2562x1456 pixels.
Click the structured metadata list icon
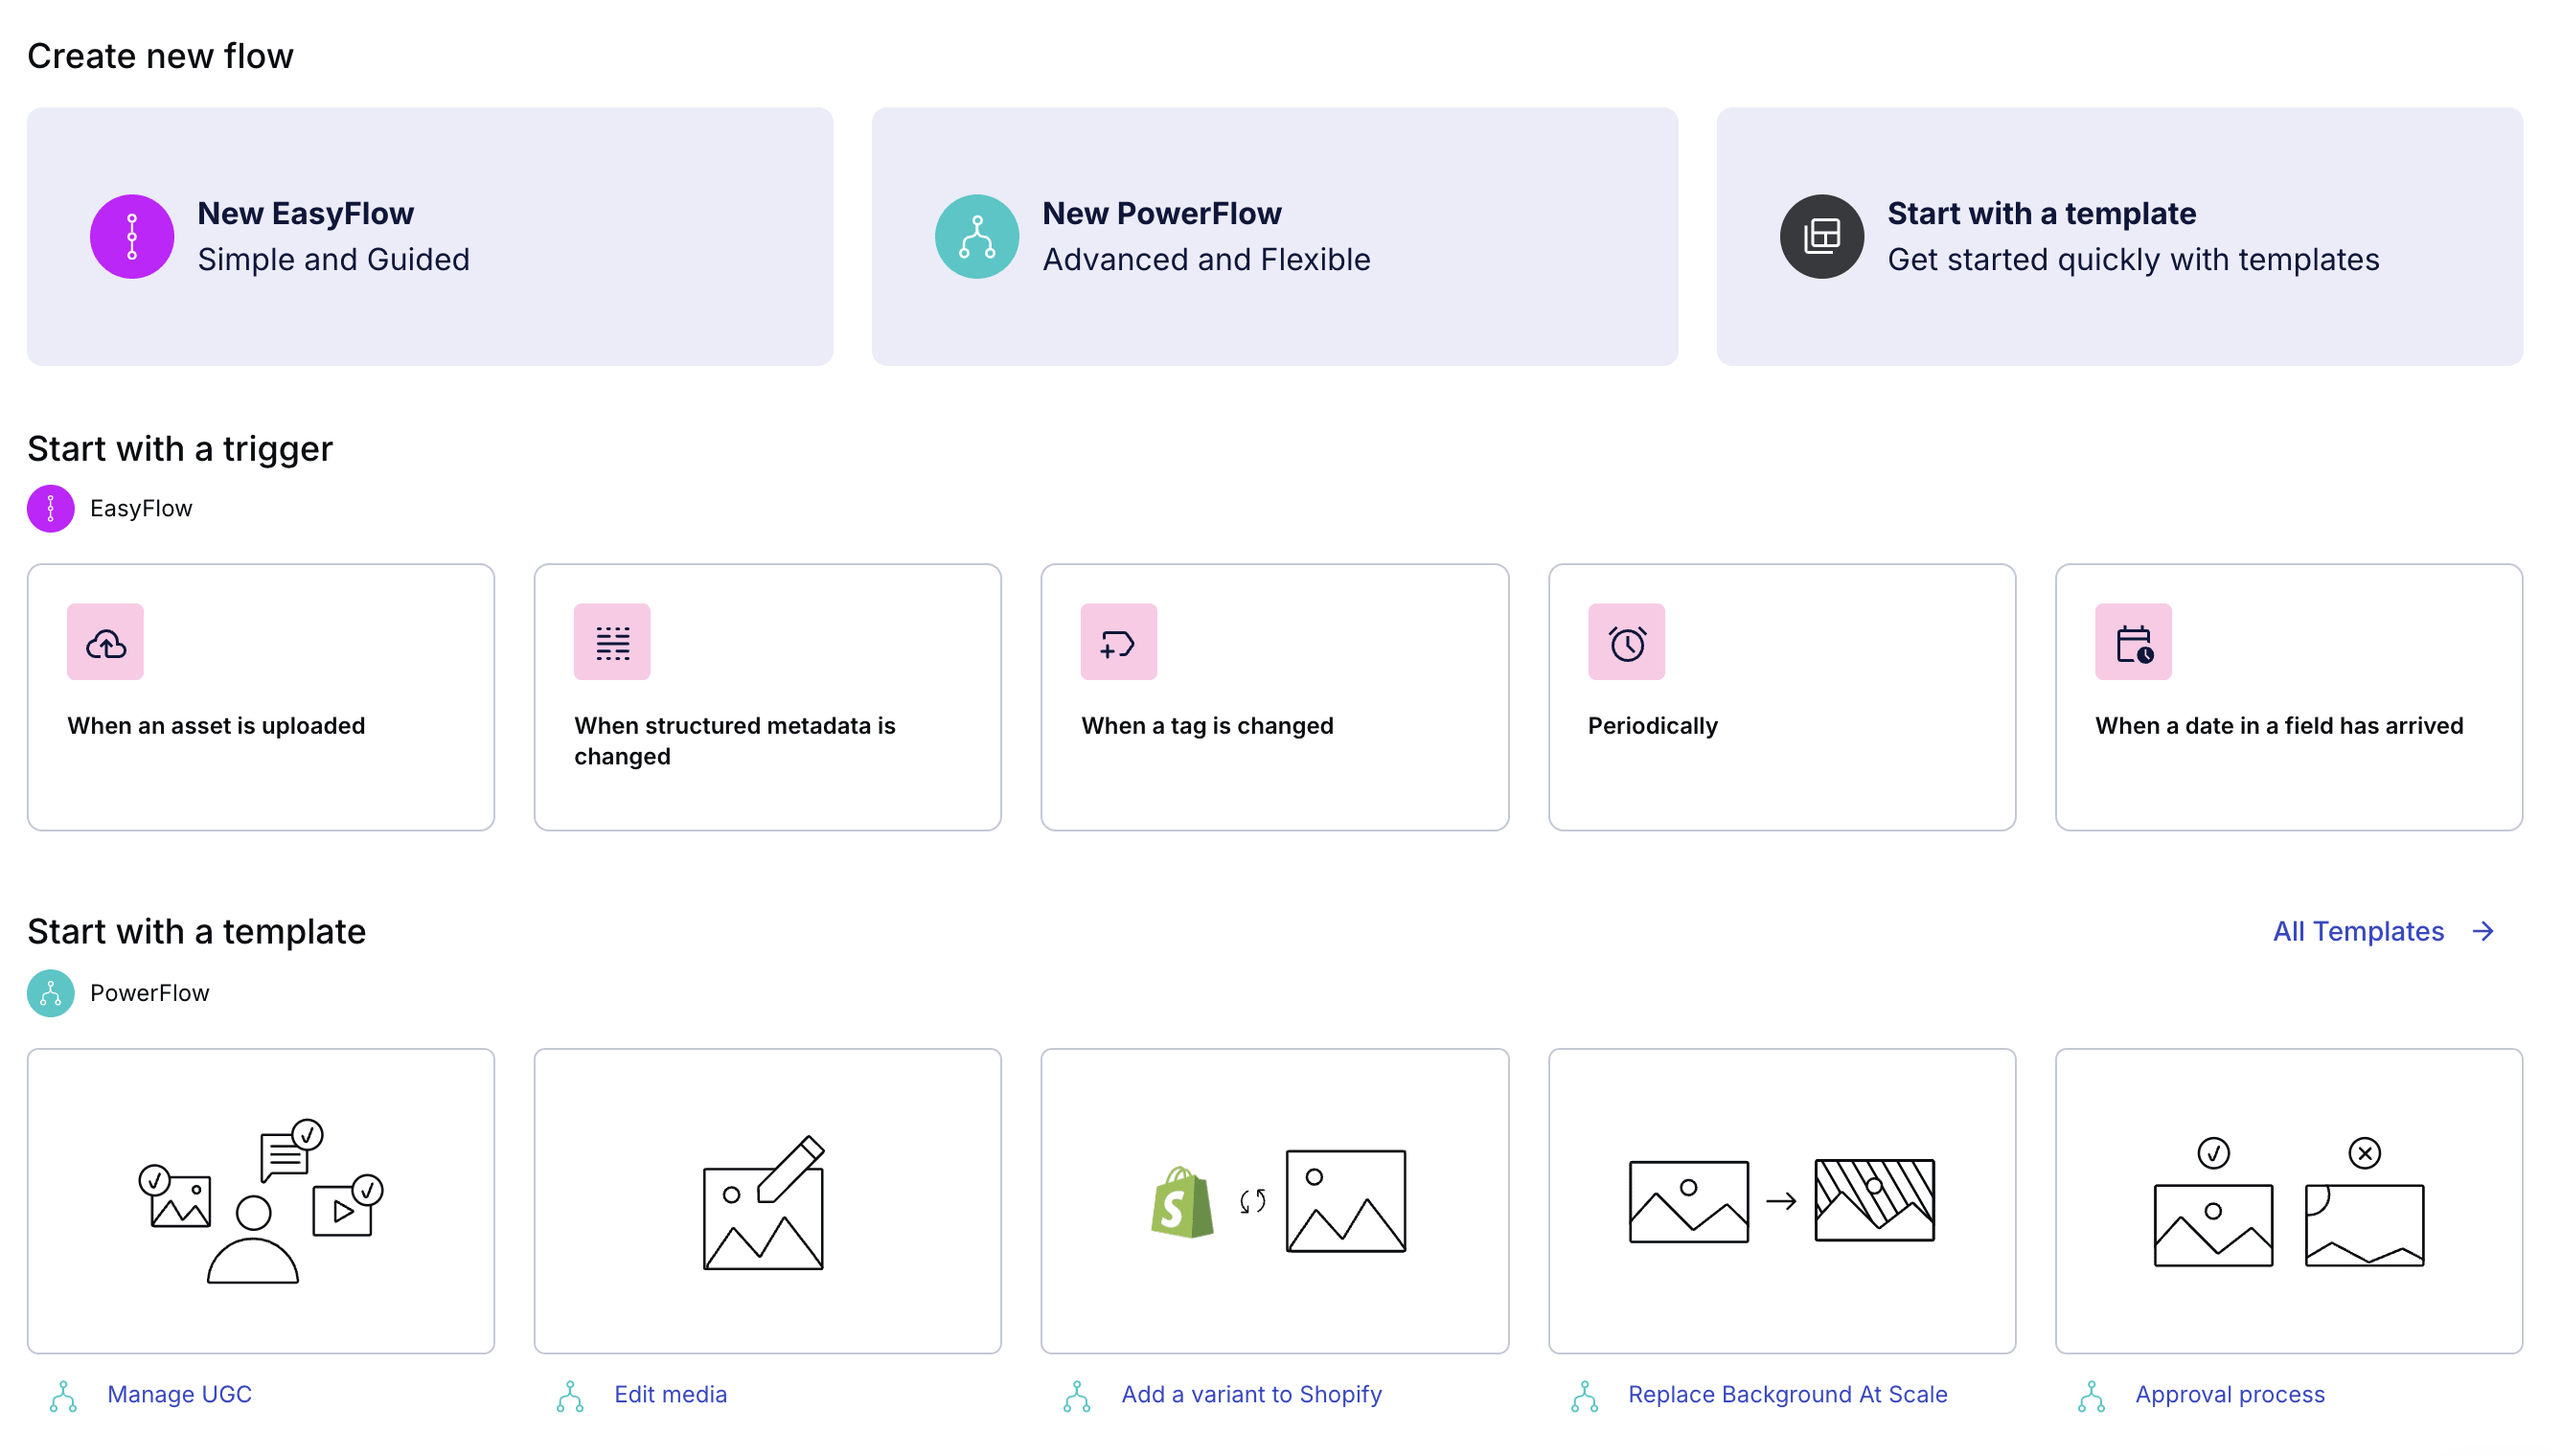pos(612,642)
